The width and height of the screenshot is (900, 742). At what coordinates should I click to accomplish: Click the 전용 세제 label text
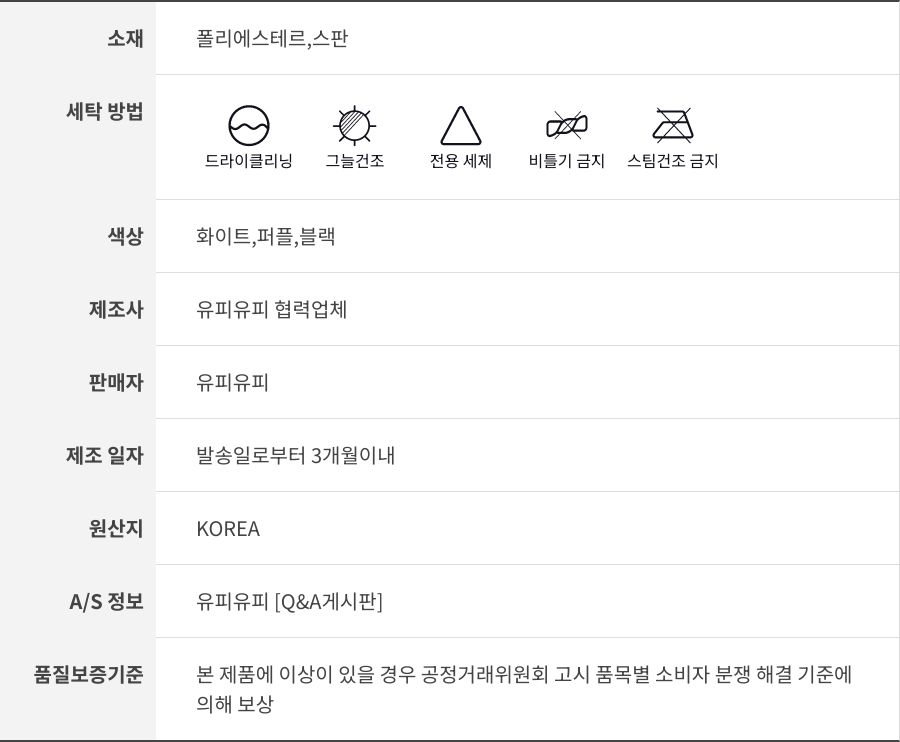pyautogui.click(x=460, y=161)
